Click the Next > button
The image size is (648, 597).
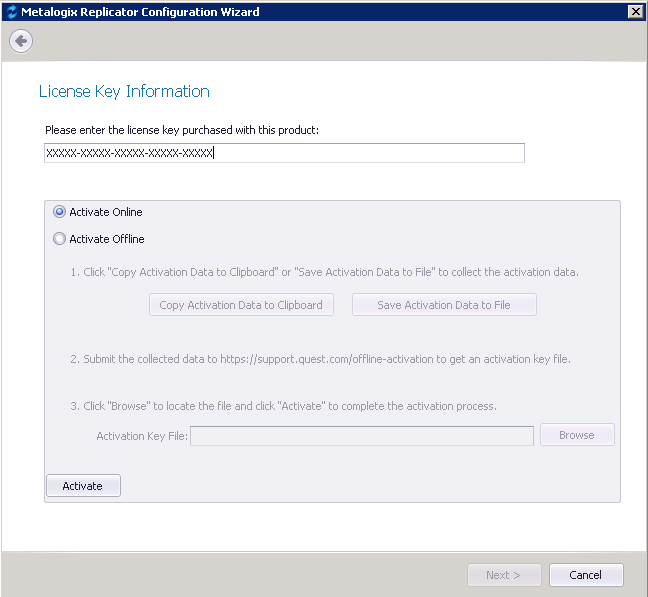[504, 575]
